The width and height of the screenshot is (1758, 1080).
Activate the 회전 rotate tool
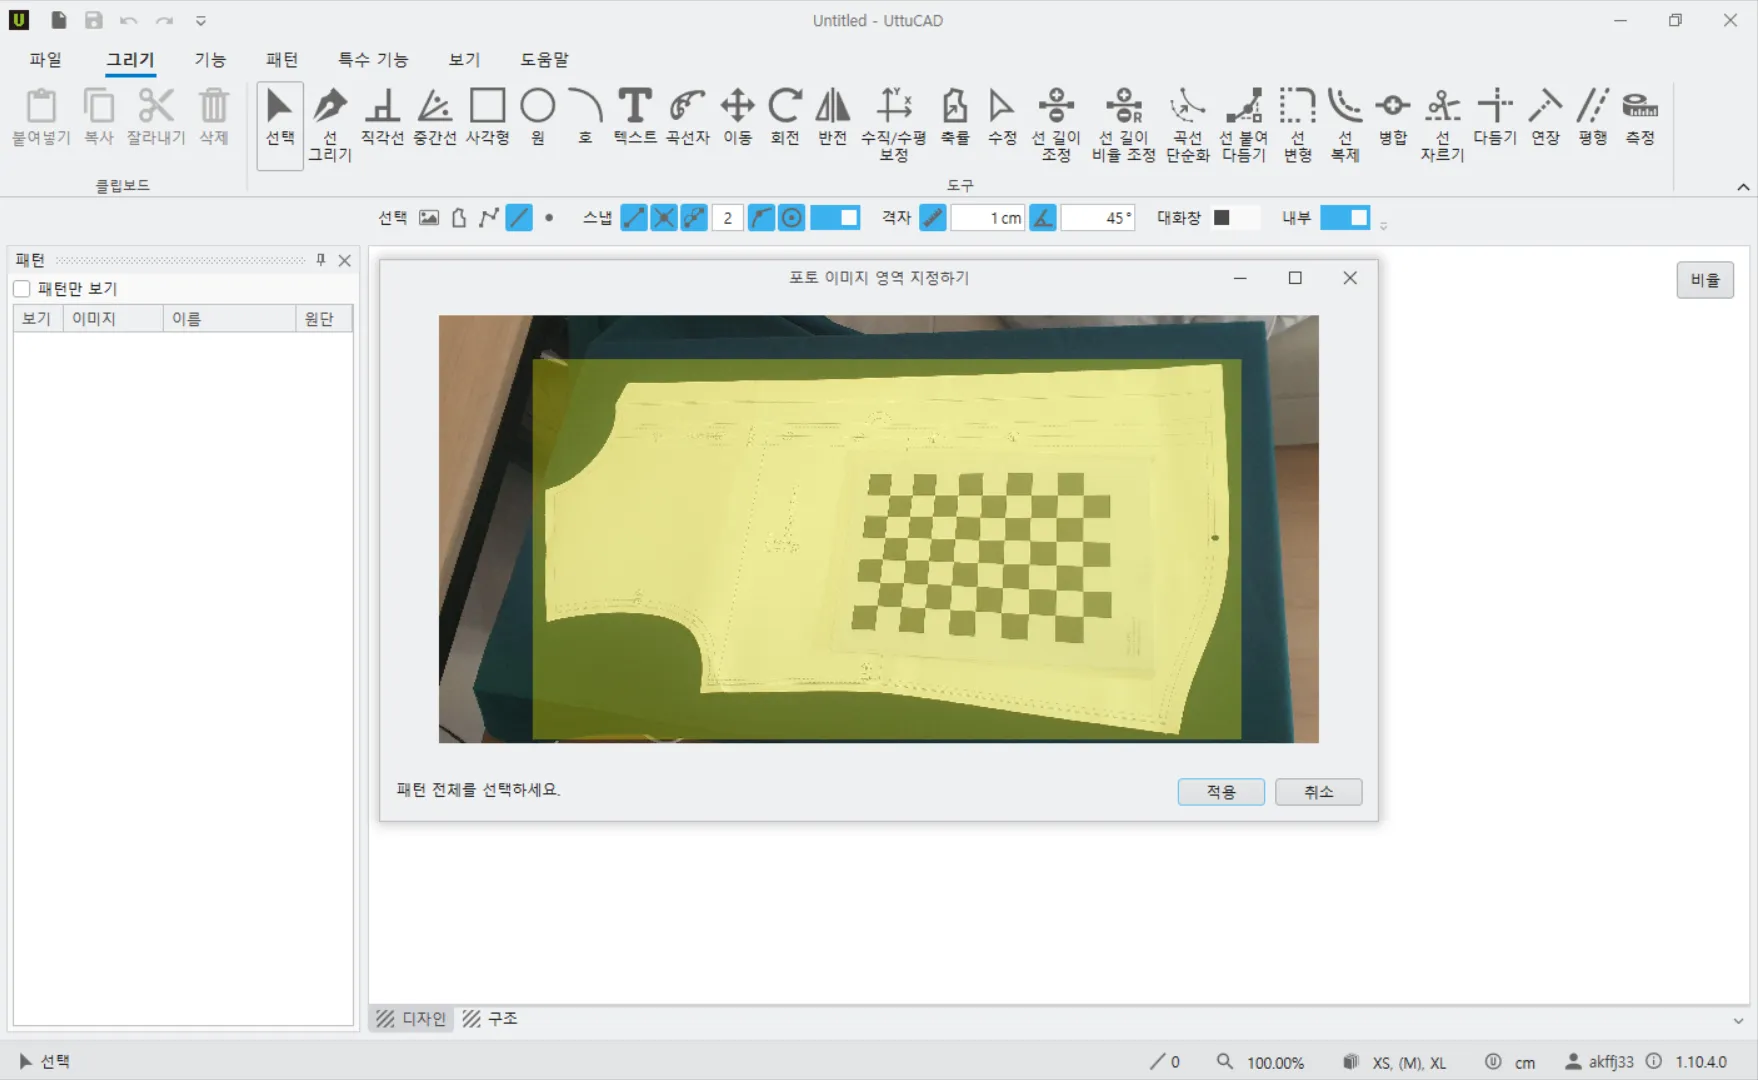785,118
